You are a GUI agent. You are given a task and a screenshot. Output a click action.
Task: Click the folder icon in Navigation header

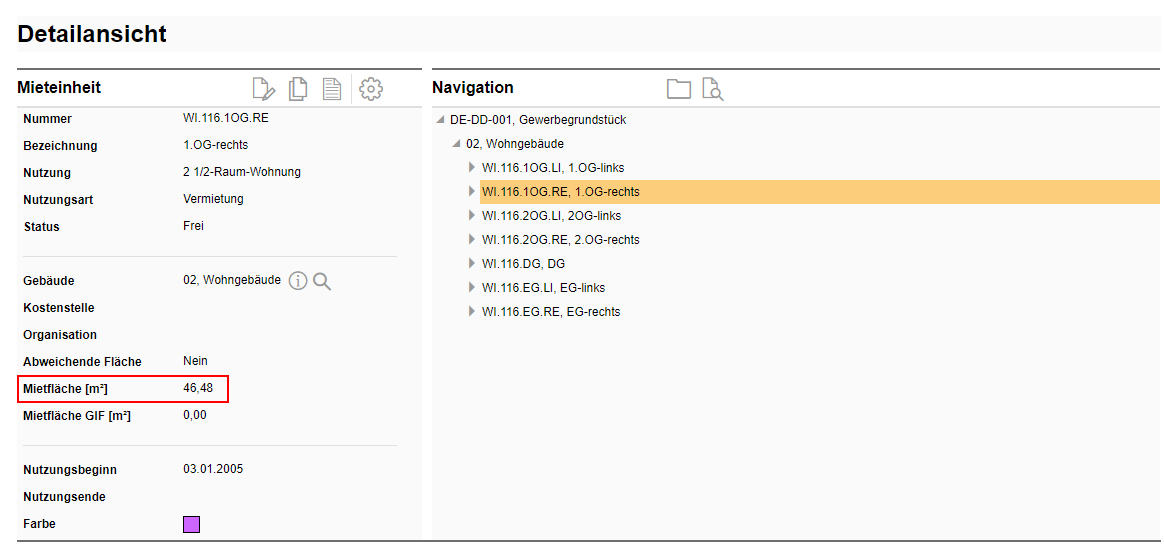(679, 89)
